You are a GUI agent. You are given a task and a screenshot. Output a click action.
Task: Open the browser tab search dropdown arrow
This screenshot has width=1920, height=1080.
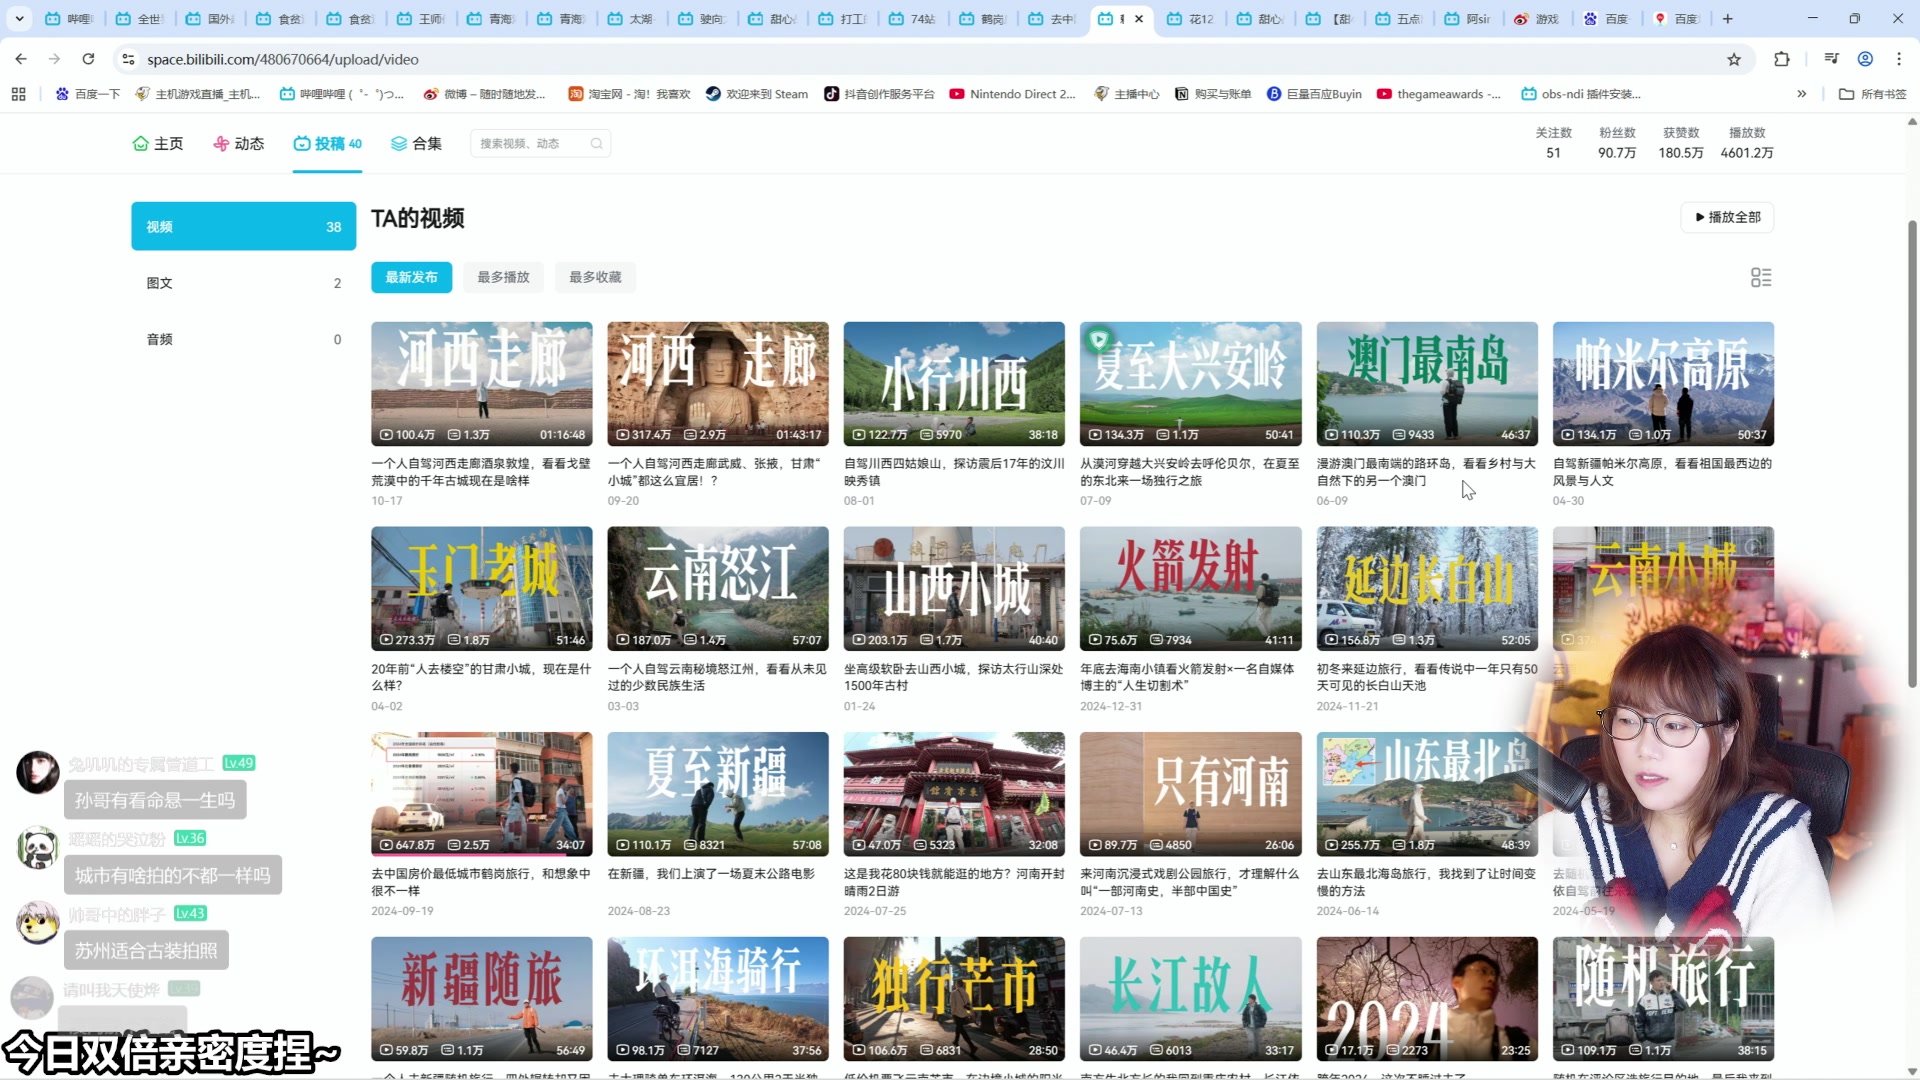point(19,18)
